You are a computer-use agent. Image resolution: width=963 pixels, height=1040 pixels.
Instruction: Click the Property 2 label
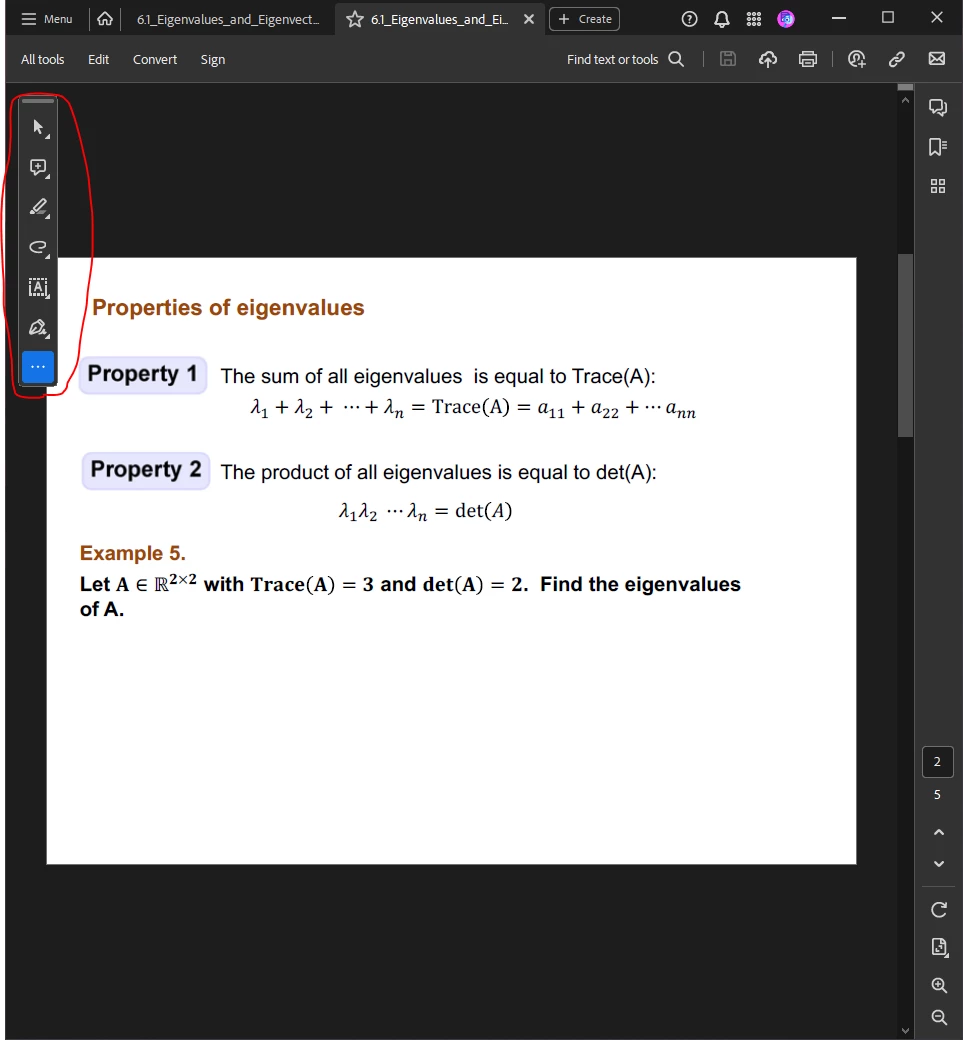click(x=146, y=470)
